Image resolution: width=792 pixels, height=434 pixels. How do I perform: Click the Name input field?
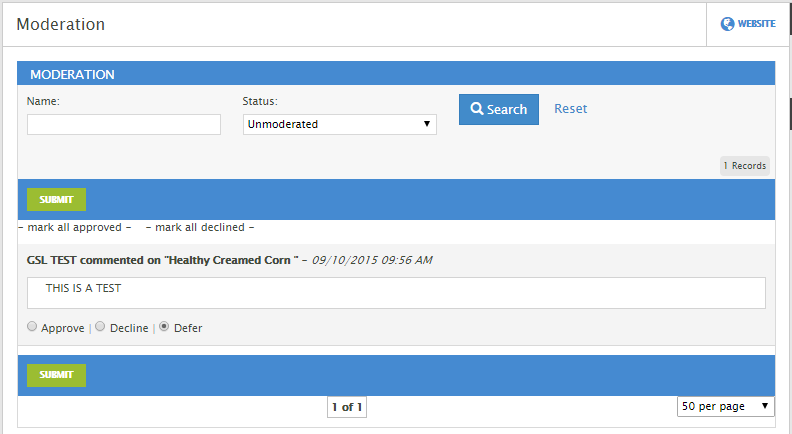tap(124, 124)
